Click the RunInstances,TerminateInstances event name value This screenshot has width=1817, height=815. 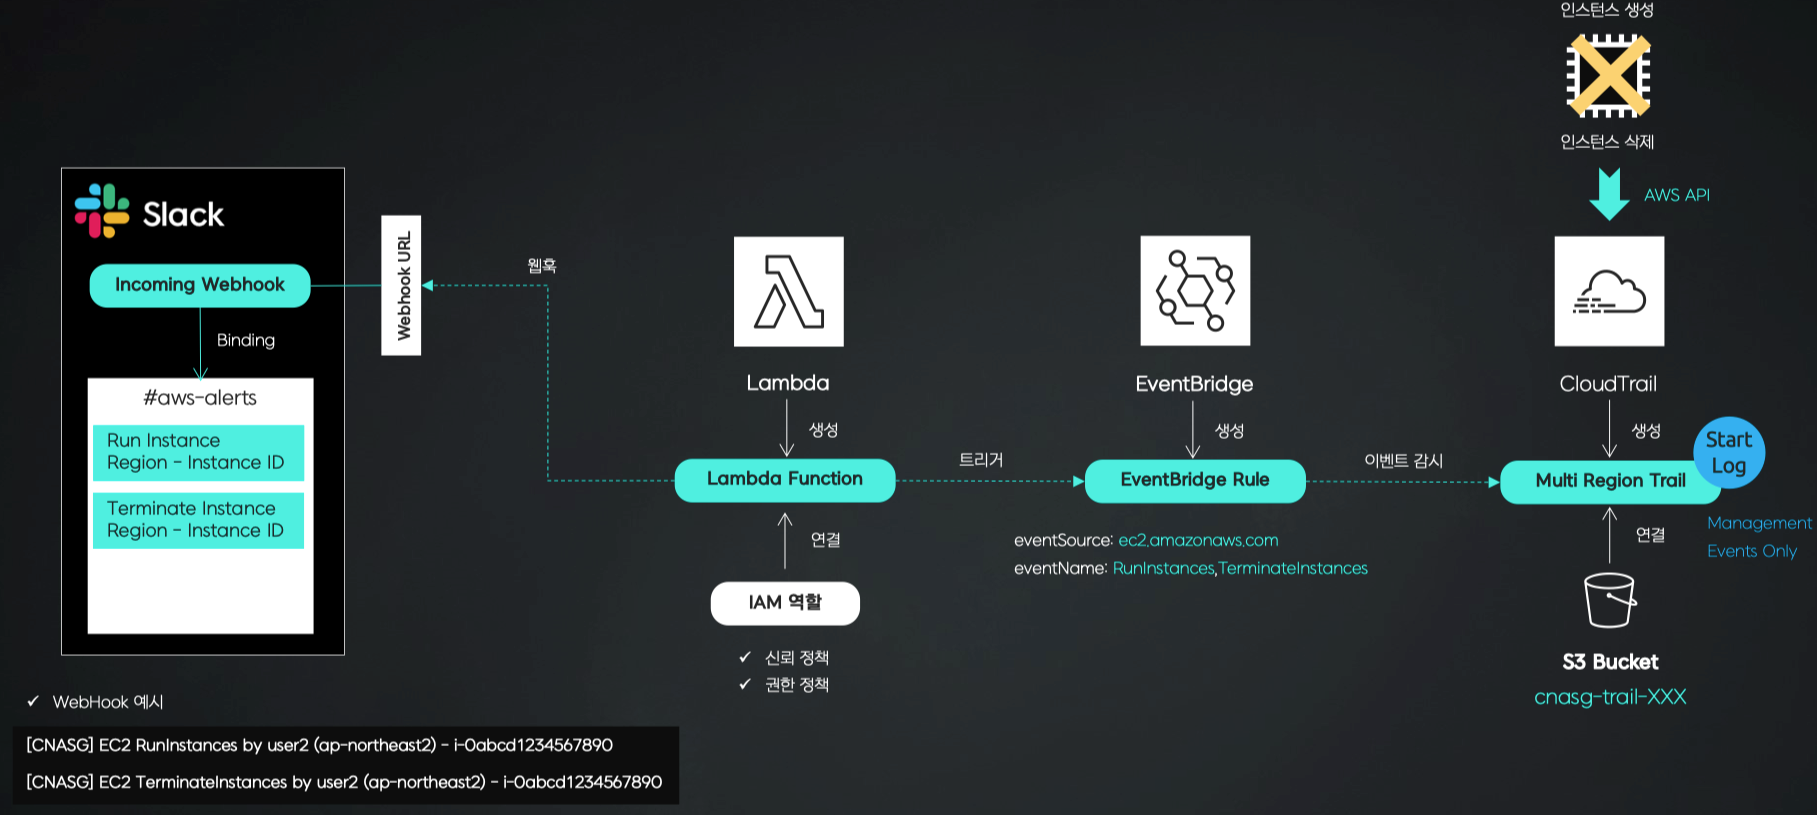coord(1240,569)
